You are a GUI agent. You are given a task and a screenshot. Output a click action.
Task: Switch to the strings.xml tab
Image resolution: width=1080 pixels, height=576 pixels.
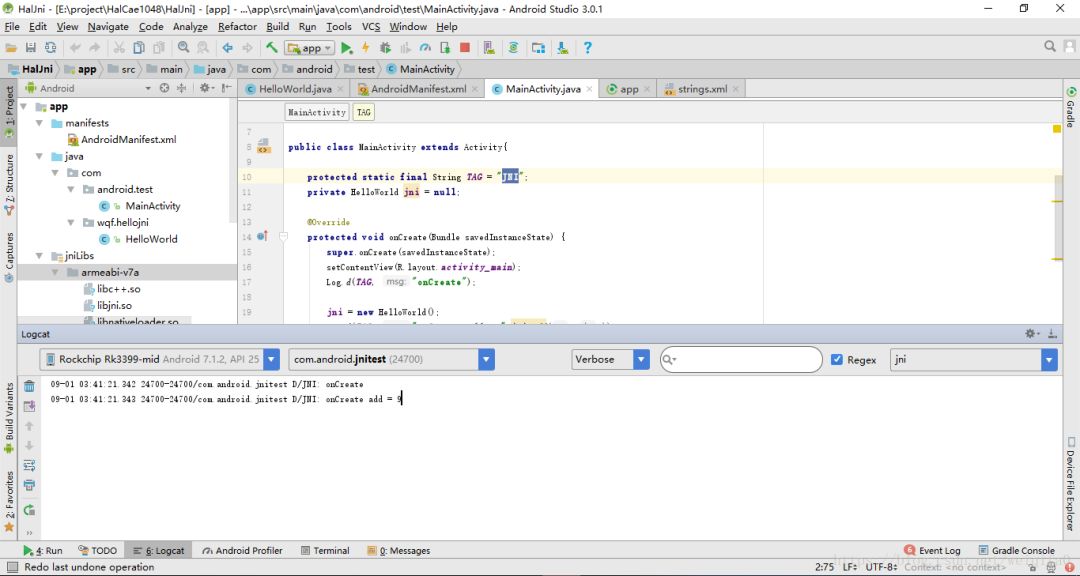pyautogui.click(x=702, y=90)
